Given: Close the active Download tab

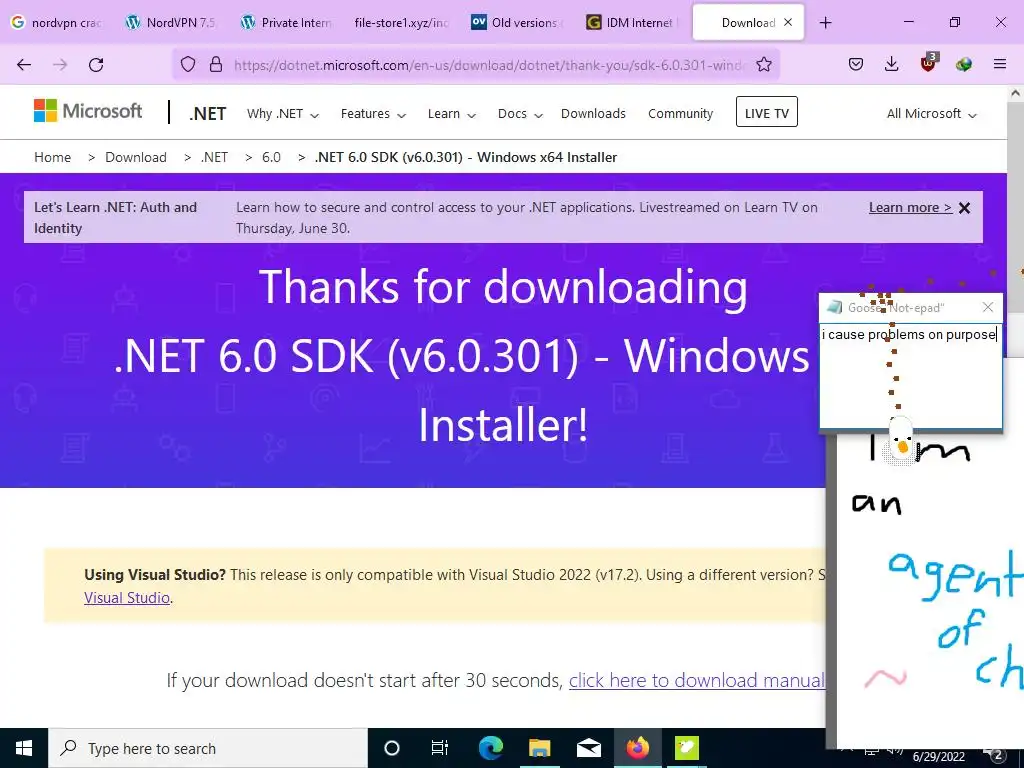Looking at the screenshot, I should click(788, 22).
